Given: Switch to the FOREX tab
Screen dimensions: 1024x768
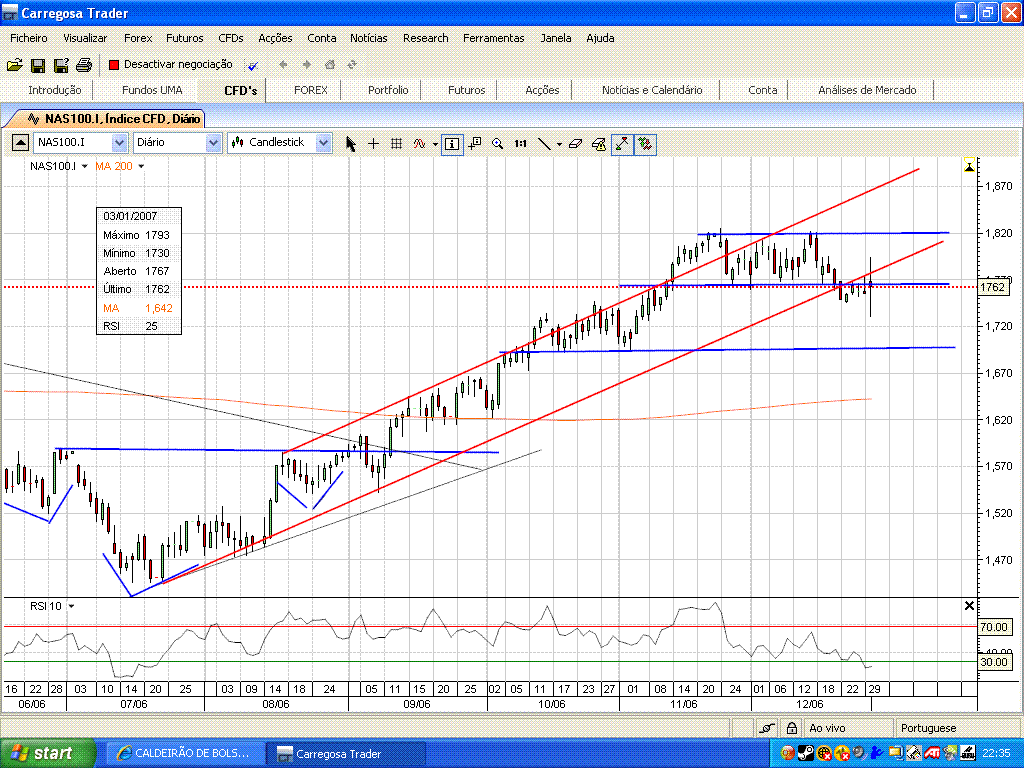Looking at the screenshot, I should 310,90.
